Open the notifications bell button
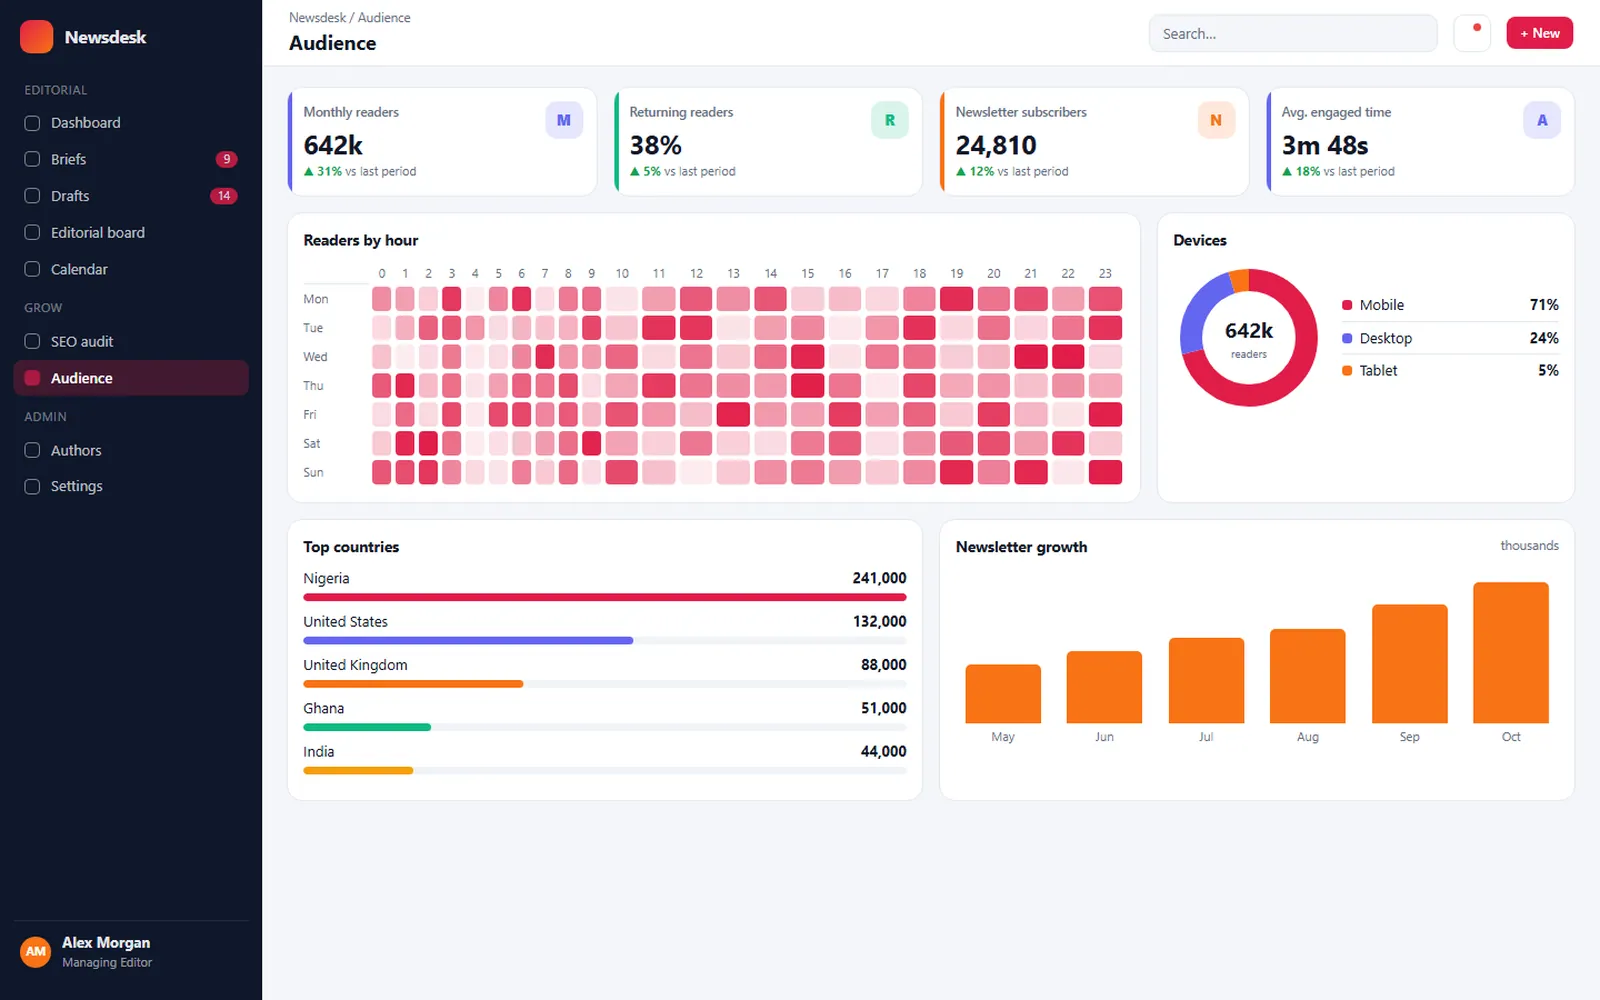The height and width of the screenshot is (1000, 1600). (1472, 33)
